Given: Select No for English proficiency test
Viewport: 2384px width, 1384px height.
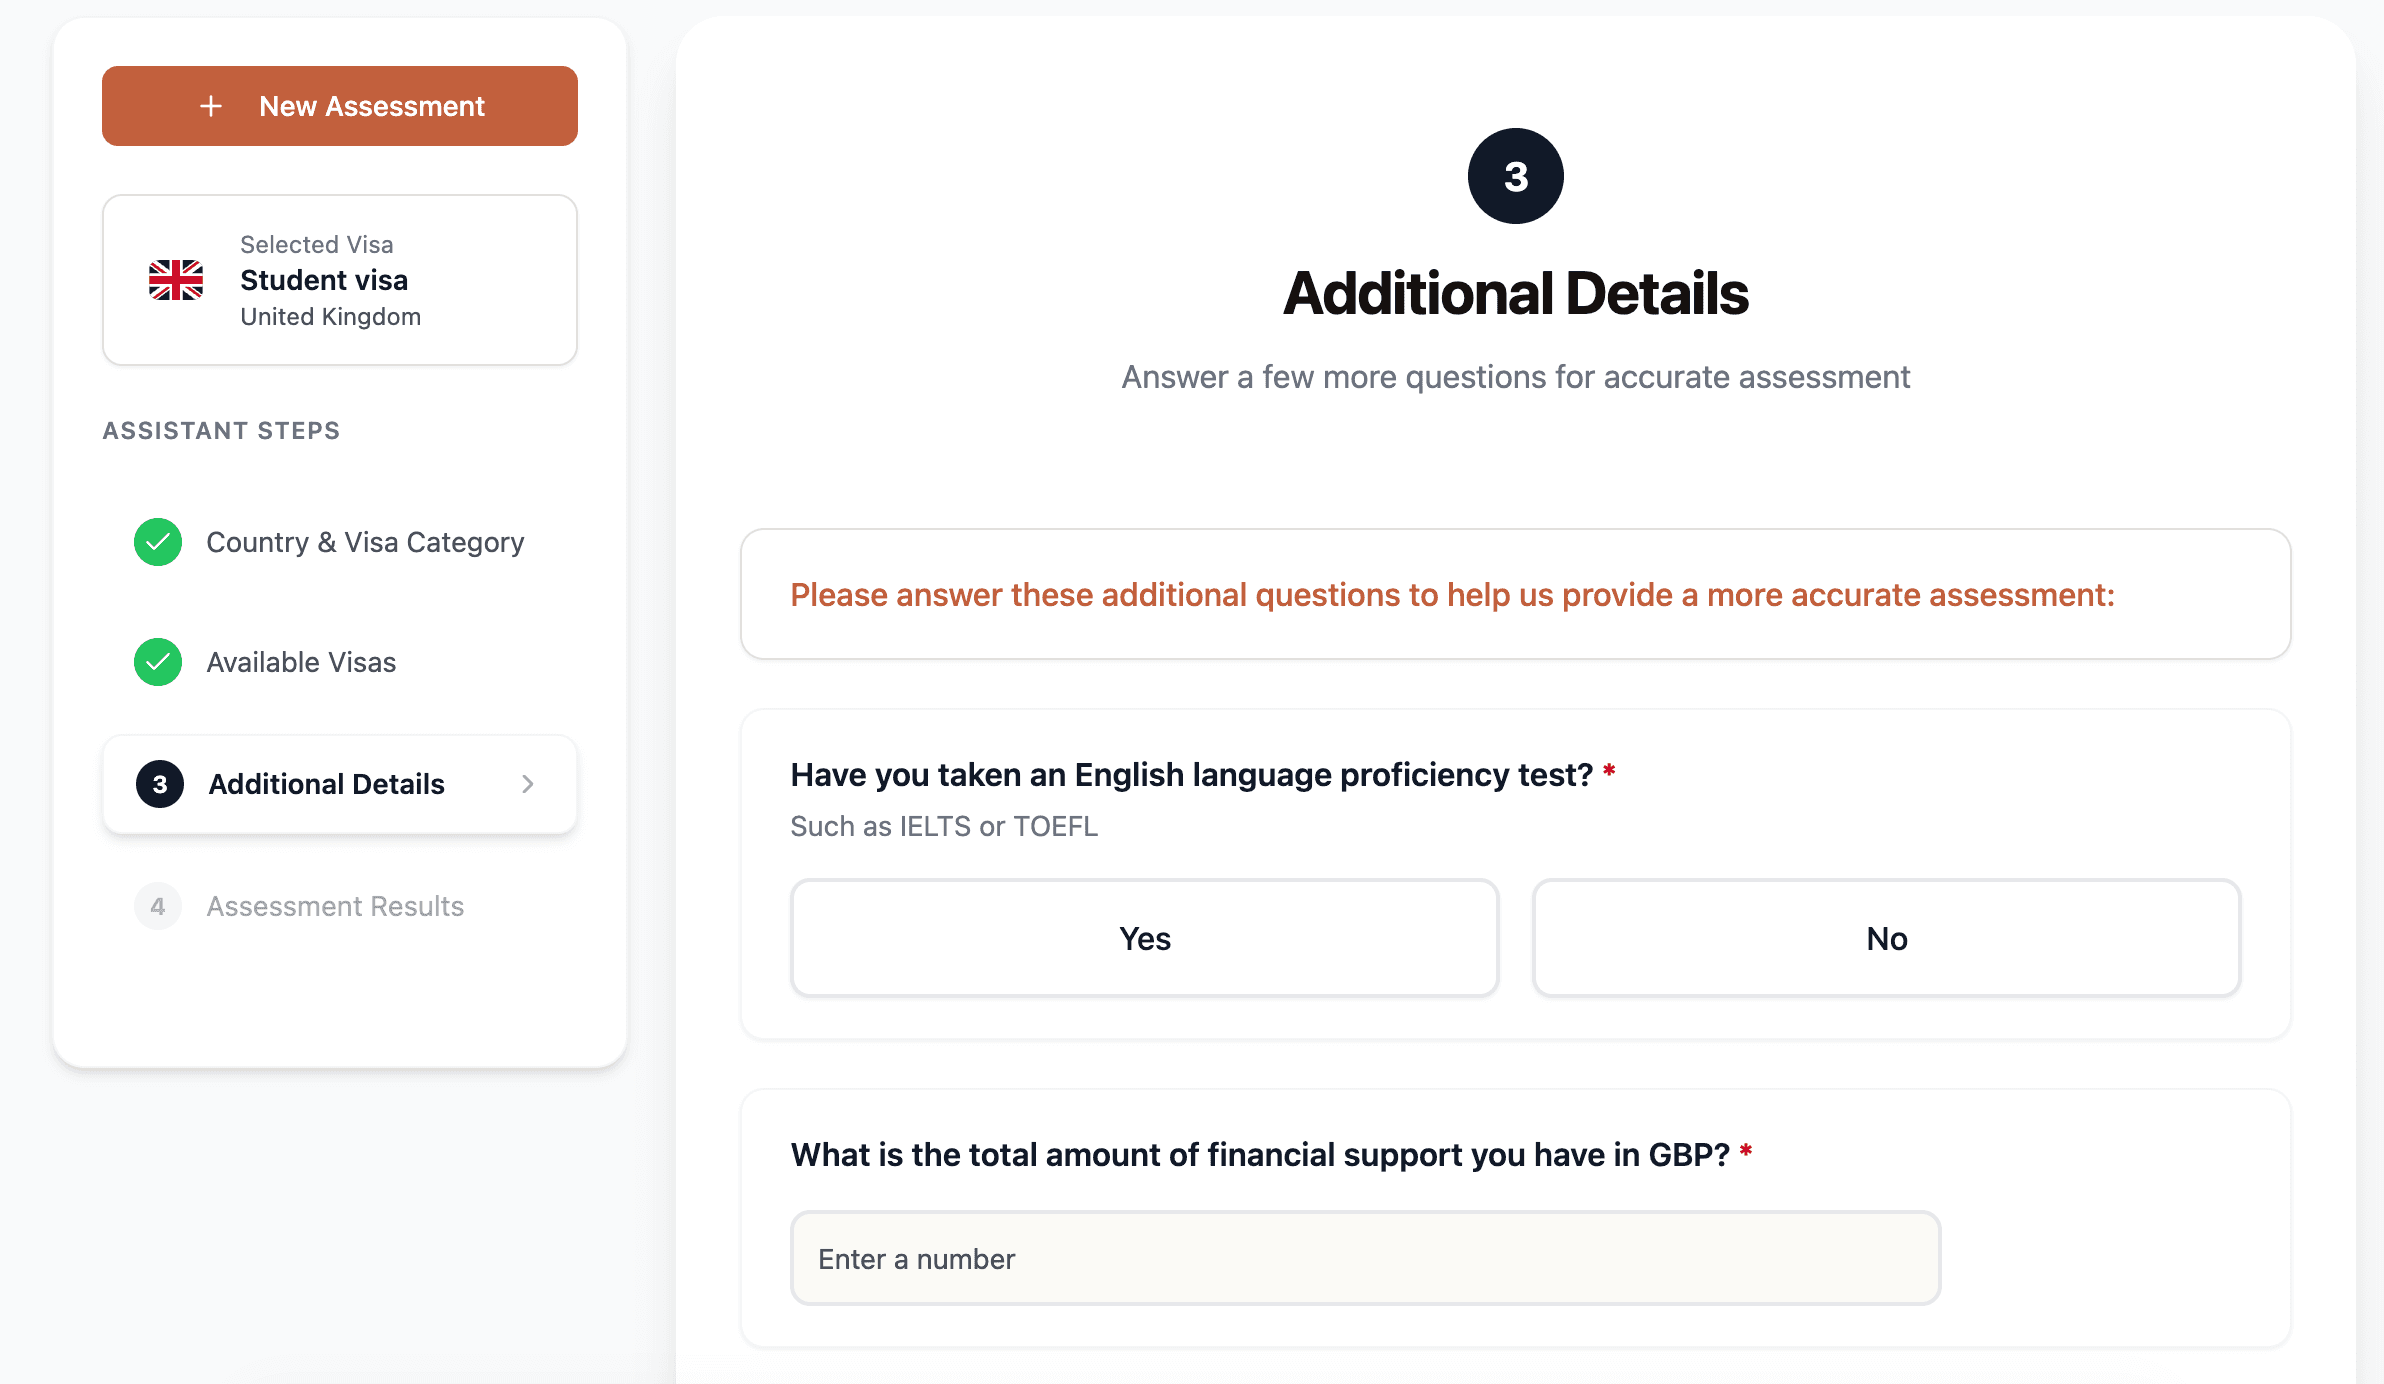Looking at the screenshot, I should tap(1886, 938).
